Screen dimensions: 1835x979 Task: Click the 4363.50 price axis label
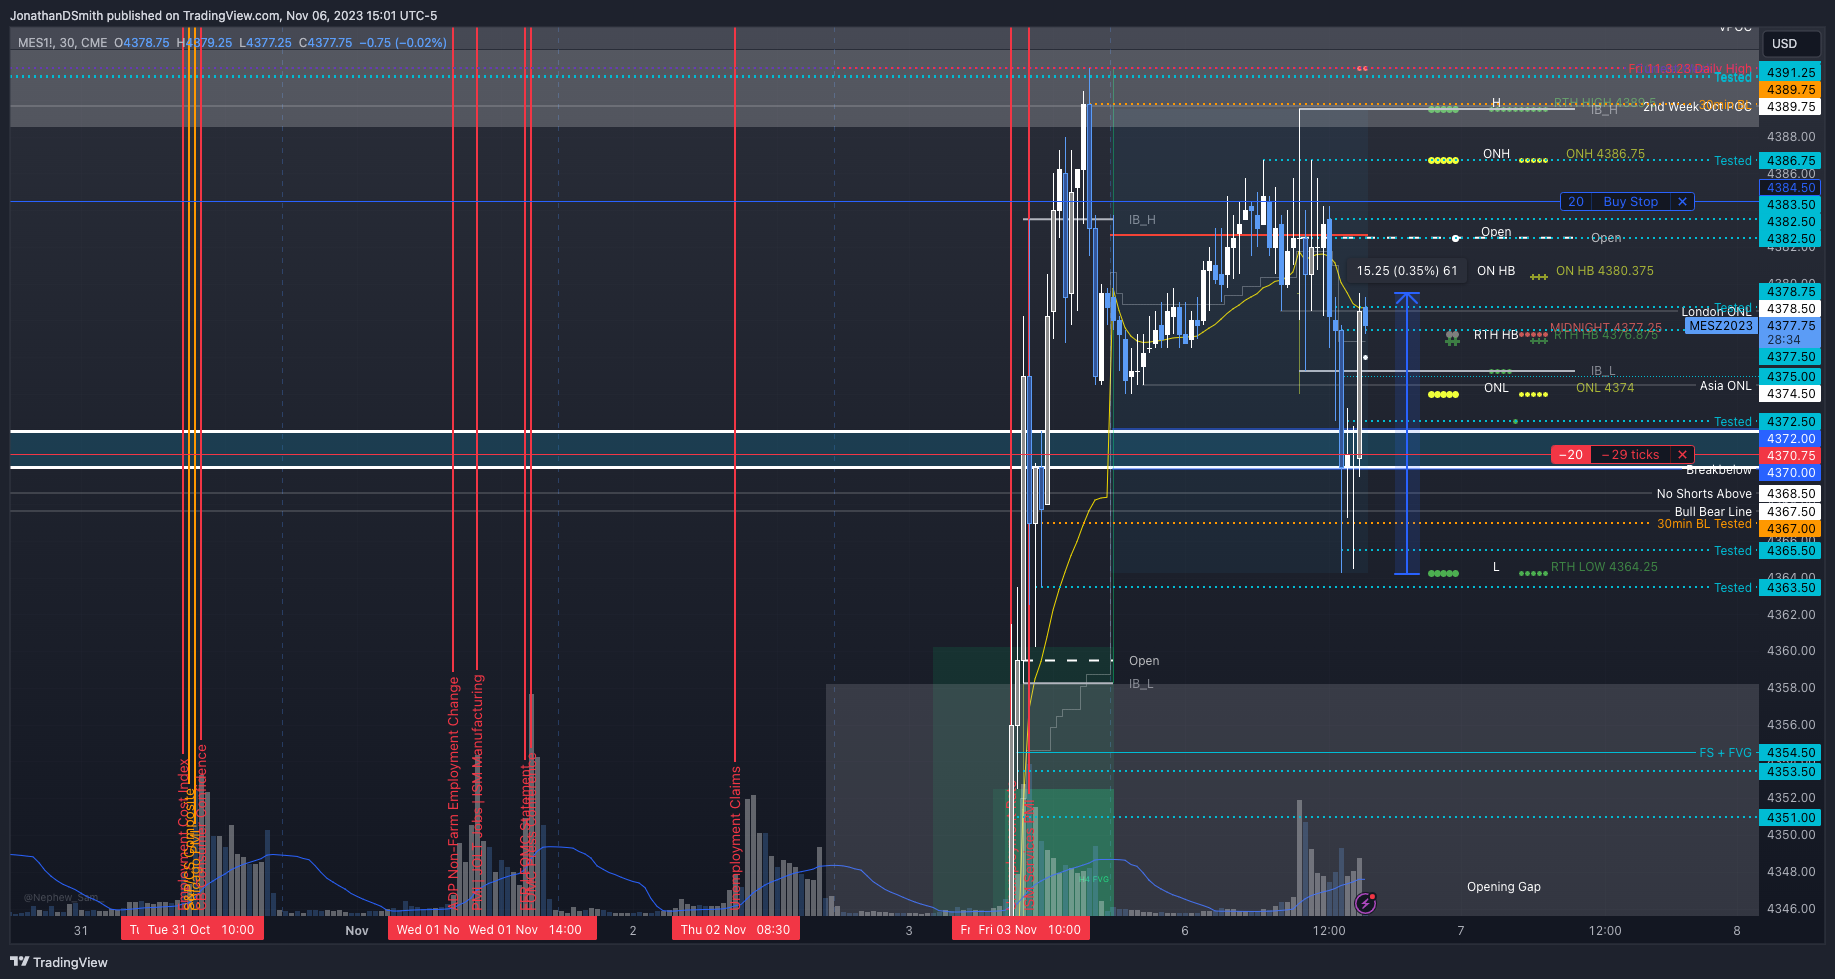pos(1791,587)
